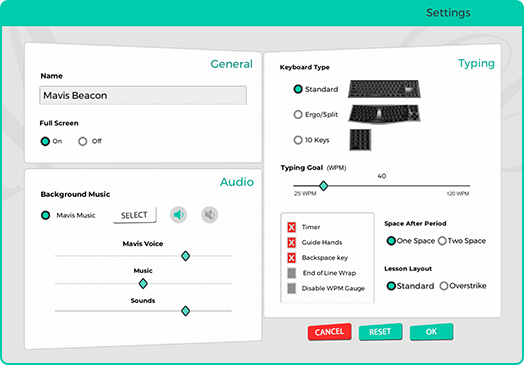Click the speaker volume-on icon

178,215
